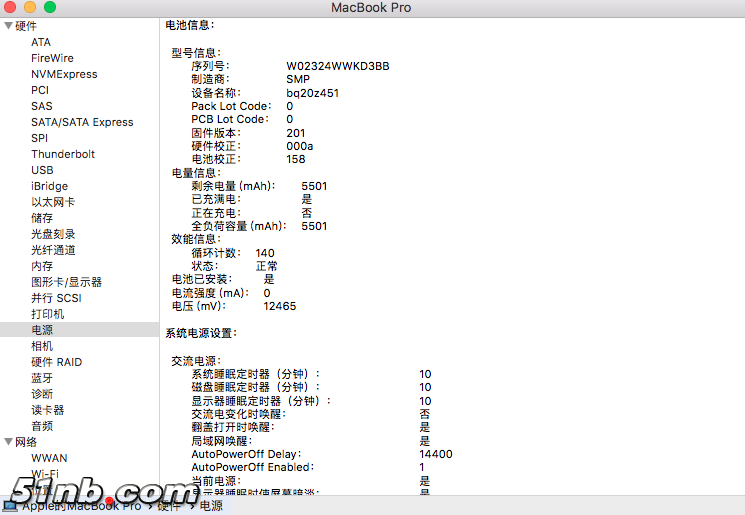Select PCI in the hardware list

click(x=40, y=90)
